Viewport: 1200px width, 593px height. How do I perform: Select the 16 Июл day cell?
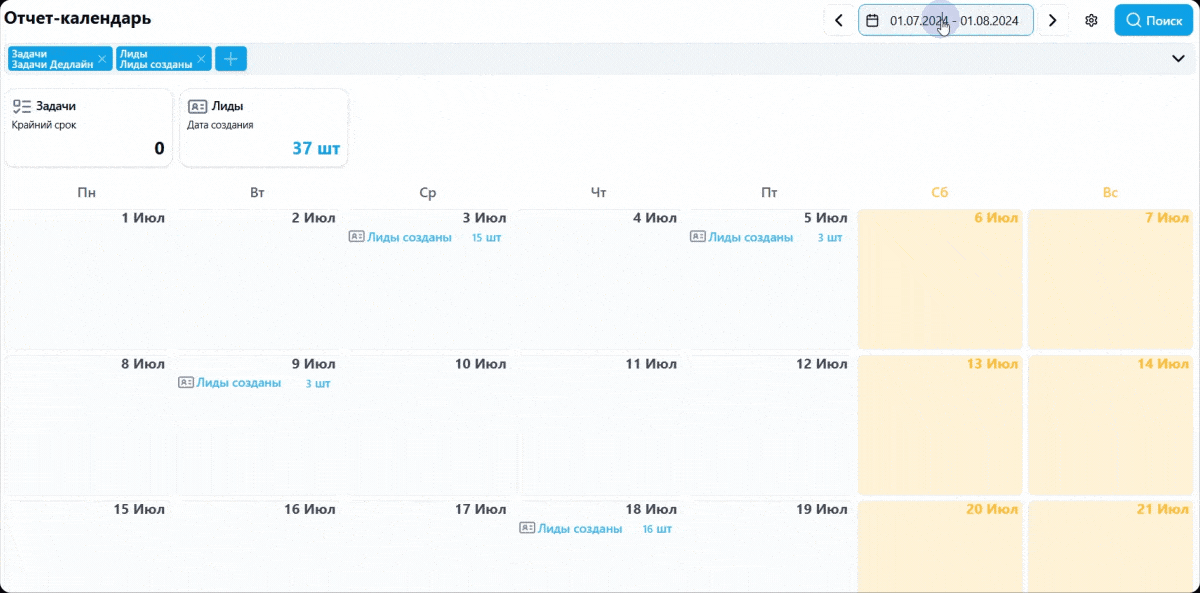tap(259, 546)
